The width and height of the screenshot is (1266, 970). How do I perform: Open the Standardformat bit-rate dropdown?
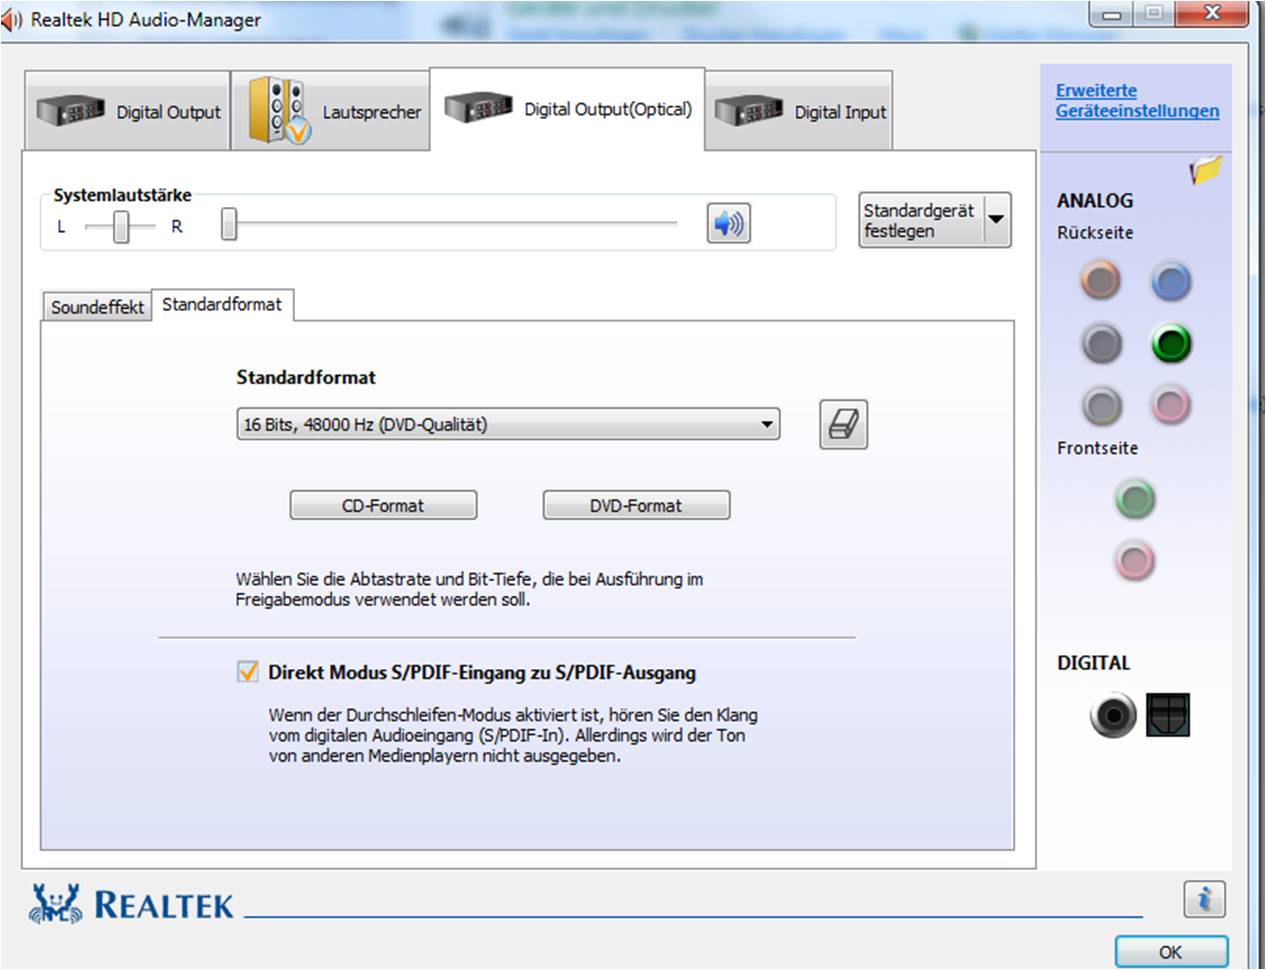pyautogui.click(x=508, y=424)
